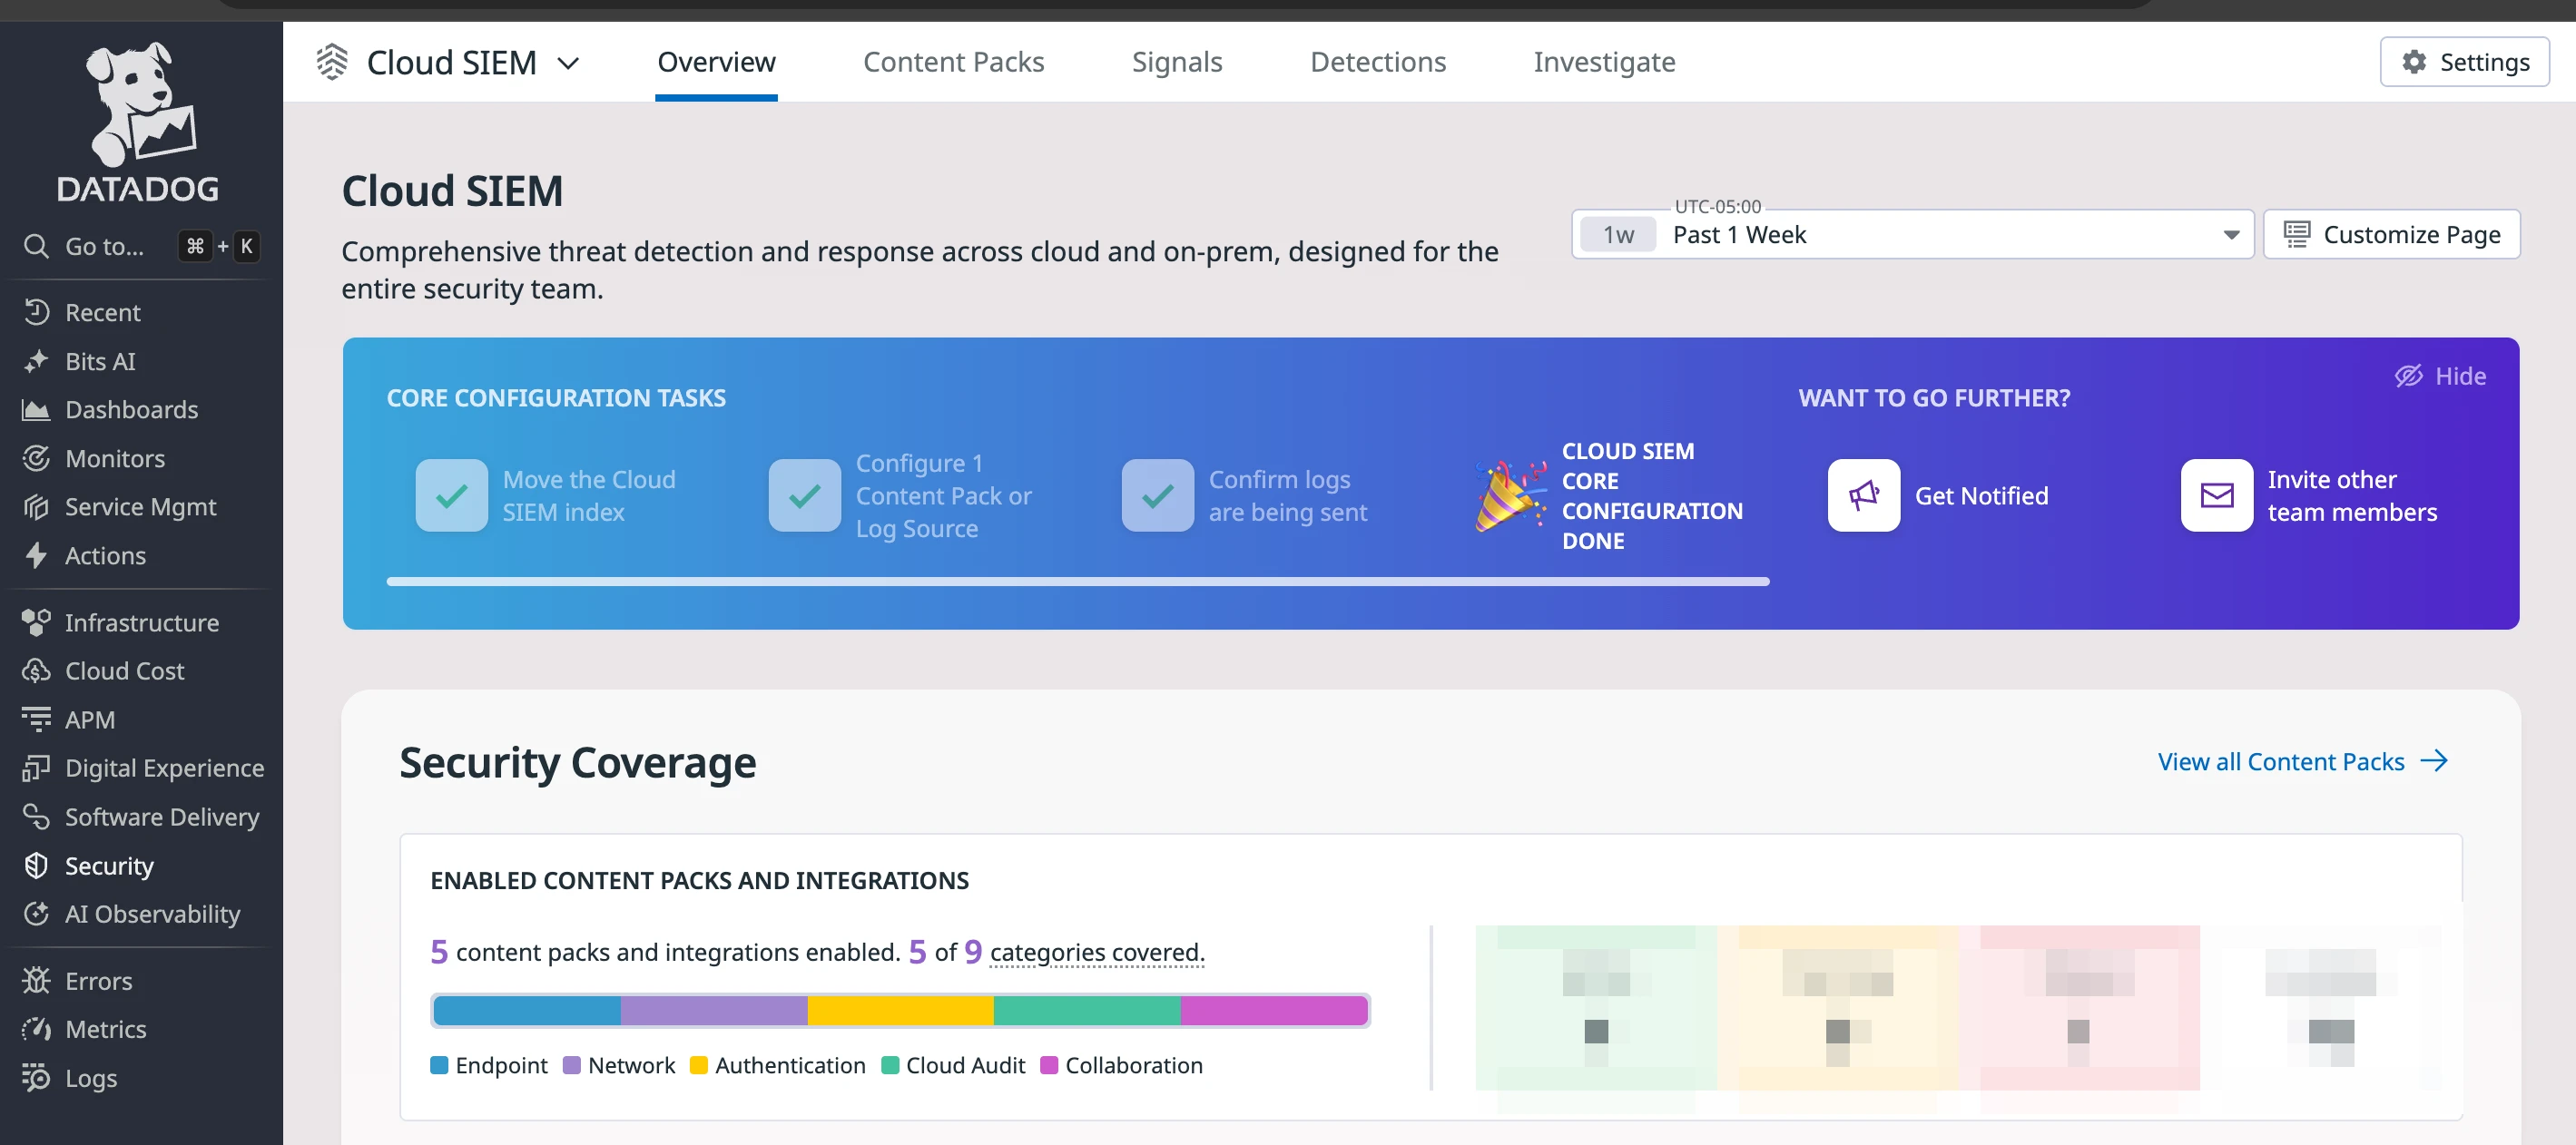
Task: Toggle the Configure 1 Content Pack task checkmark
Action: 804,494
